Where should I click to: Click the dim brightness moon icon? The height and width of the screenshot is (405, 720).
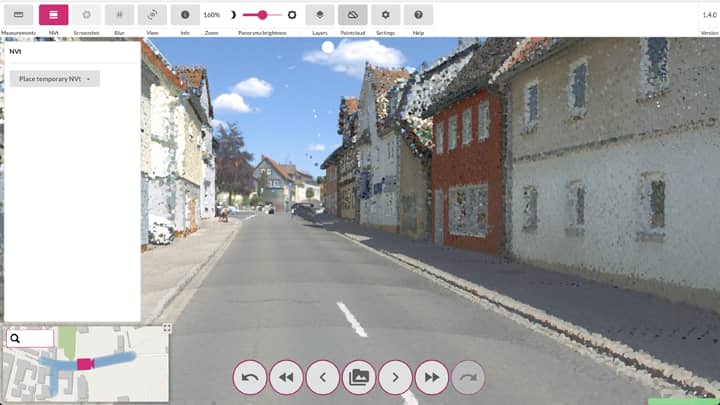(233, 15)
